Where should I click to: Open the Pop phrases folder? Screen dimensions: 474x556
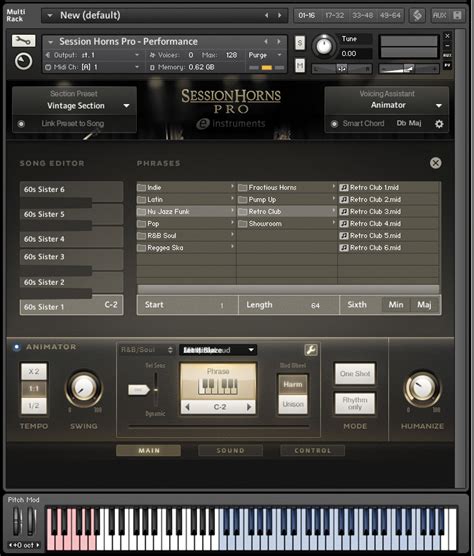coord(186,224)
